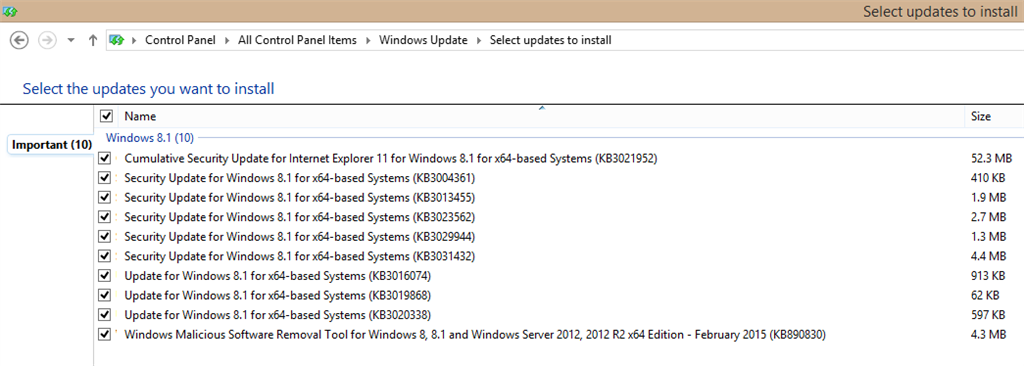Select the Security Update (KB3013455) row text
This screenshot has width=1024, height=366.
(299, 197)
